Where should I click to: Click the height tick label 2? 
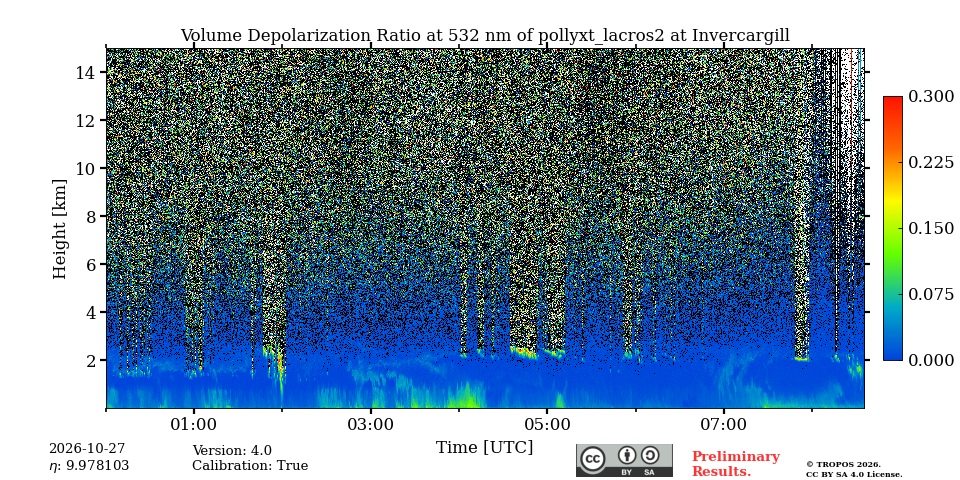coord(92,360)
